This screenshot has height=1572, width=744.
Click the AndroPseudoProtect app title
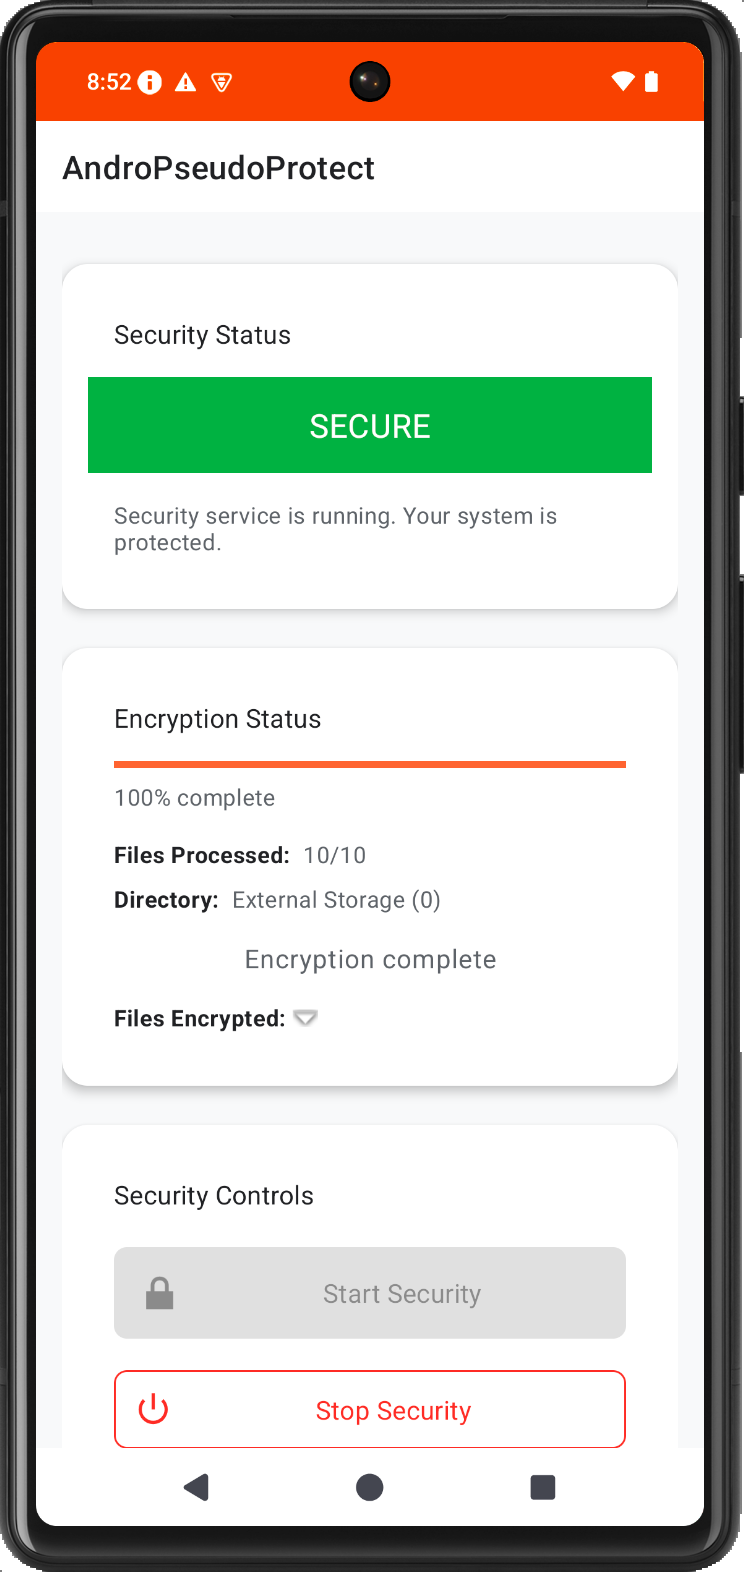click(x=219, y=168)
